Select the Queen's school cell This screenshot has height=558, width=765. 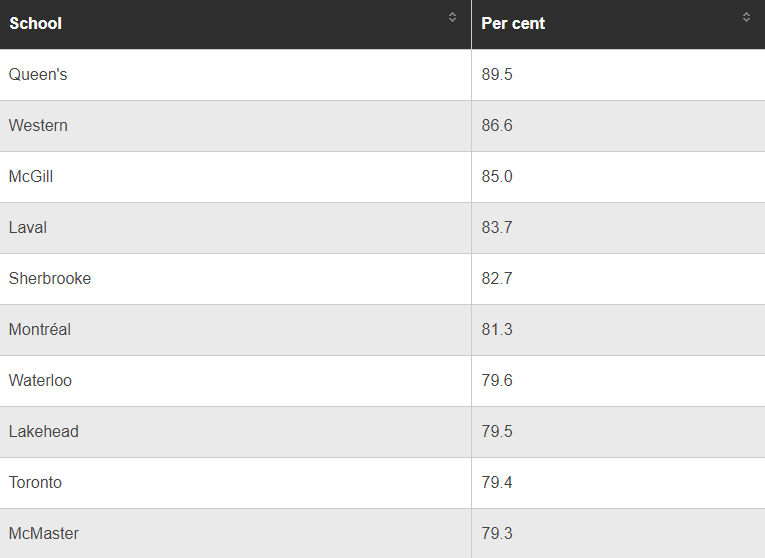[x=38, y=75]
